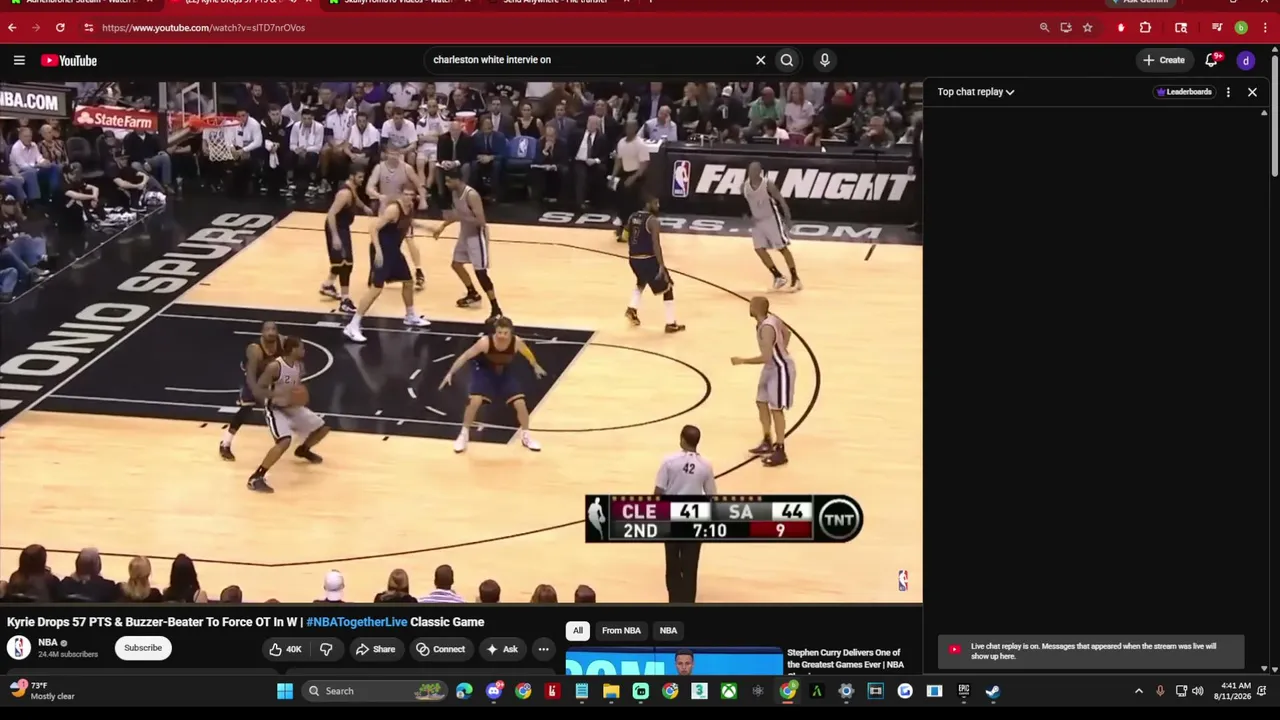Click the Share button
The image size is (1280, 720).
pyautogui.click(x=376, y=649)
